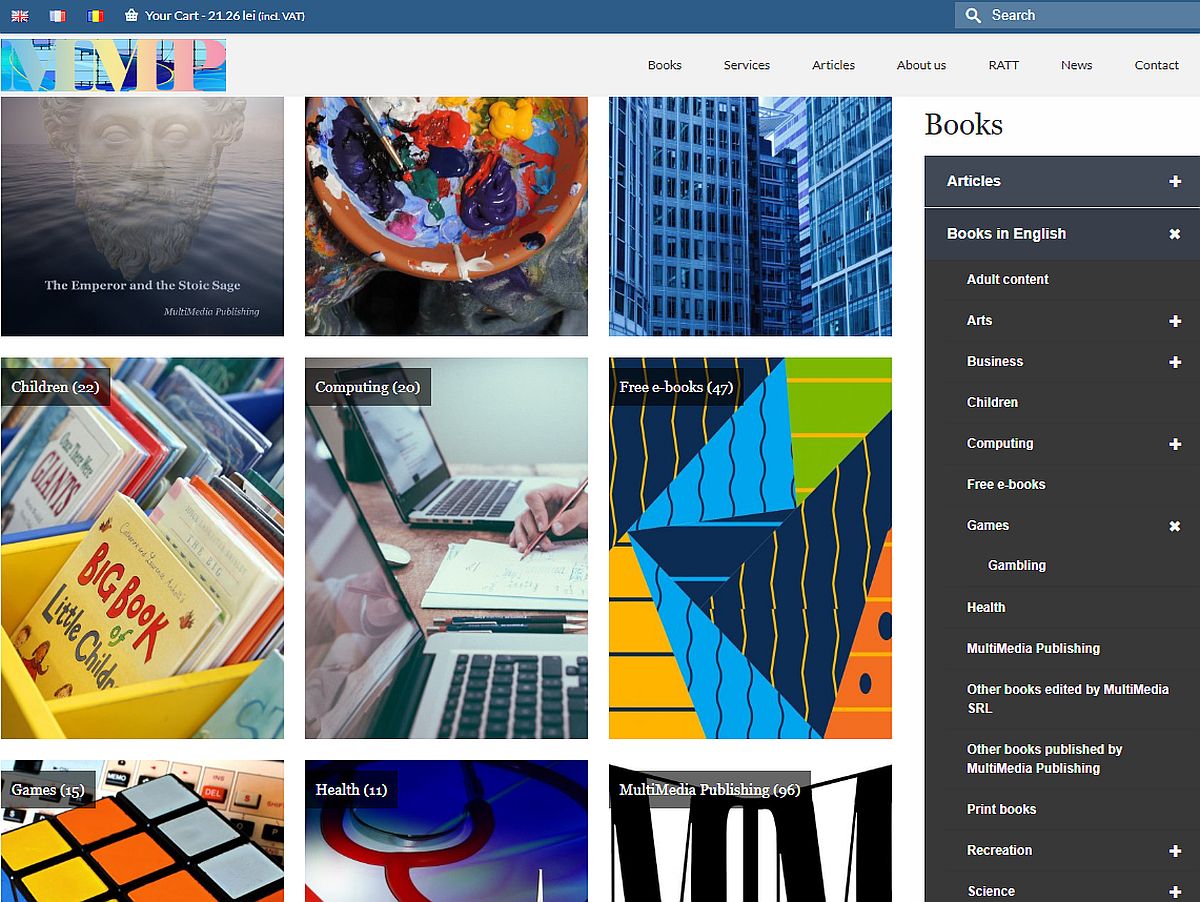Switch language using the Romanian flag
This screenshot has height=902, width=1200.
coord(95,16)
